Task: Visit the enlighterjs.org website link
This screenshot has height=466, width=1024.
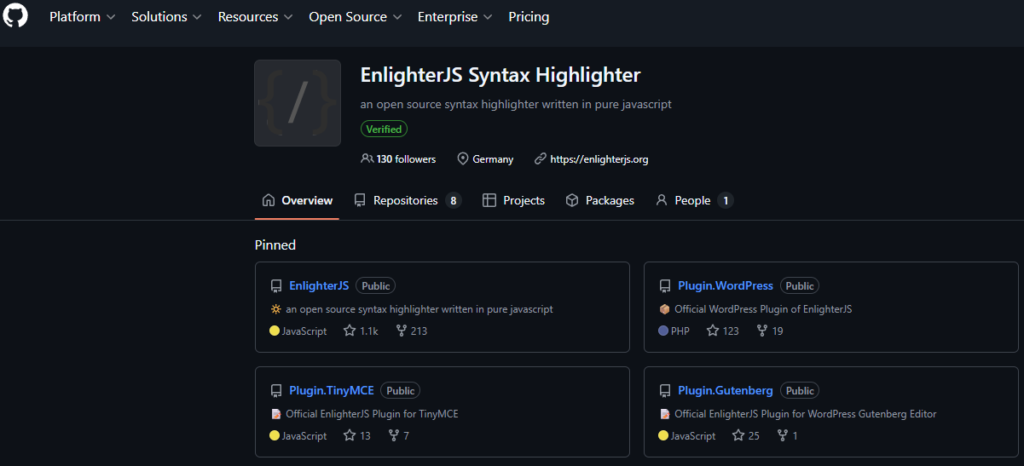Action: click(599, 159)
